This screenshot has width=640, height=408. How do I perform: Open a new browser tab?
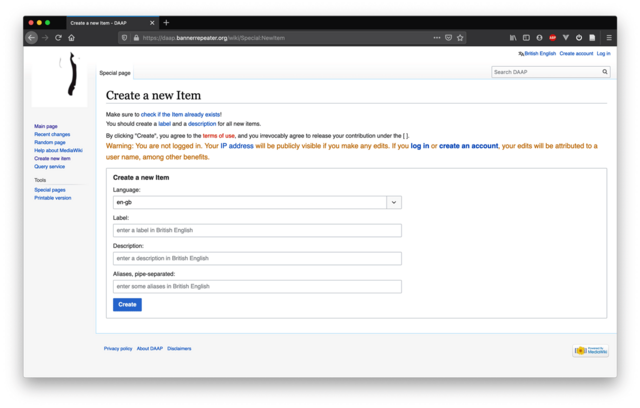pos(166,22)
